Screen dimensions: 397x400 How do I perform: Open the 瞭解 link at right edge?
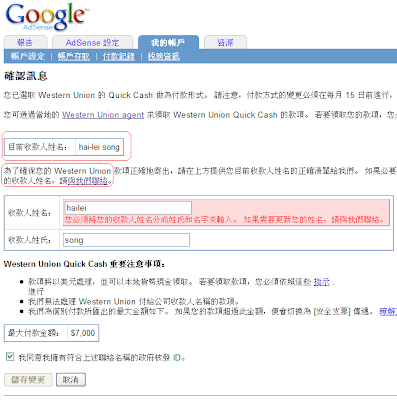point(388,312)
